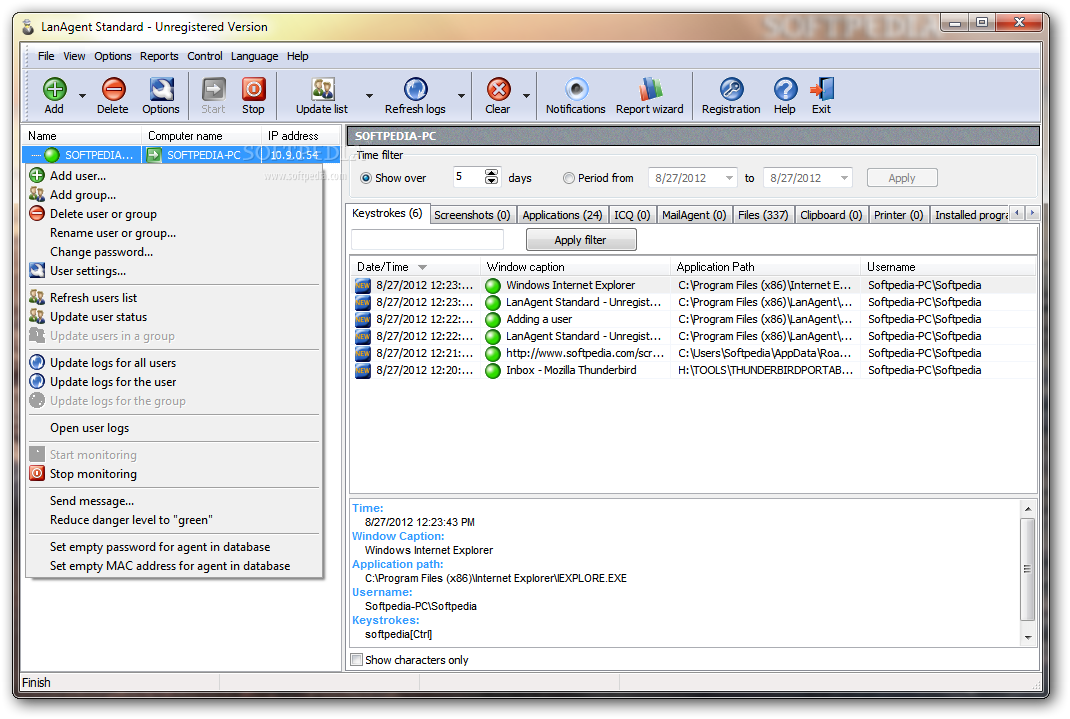Screen dimensions: 1070x719
Task: Click the days spinner arrows
Action: click(x=491, y=177)
